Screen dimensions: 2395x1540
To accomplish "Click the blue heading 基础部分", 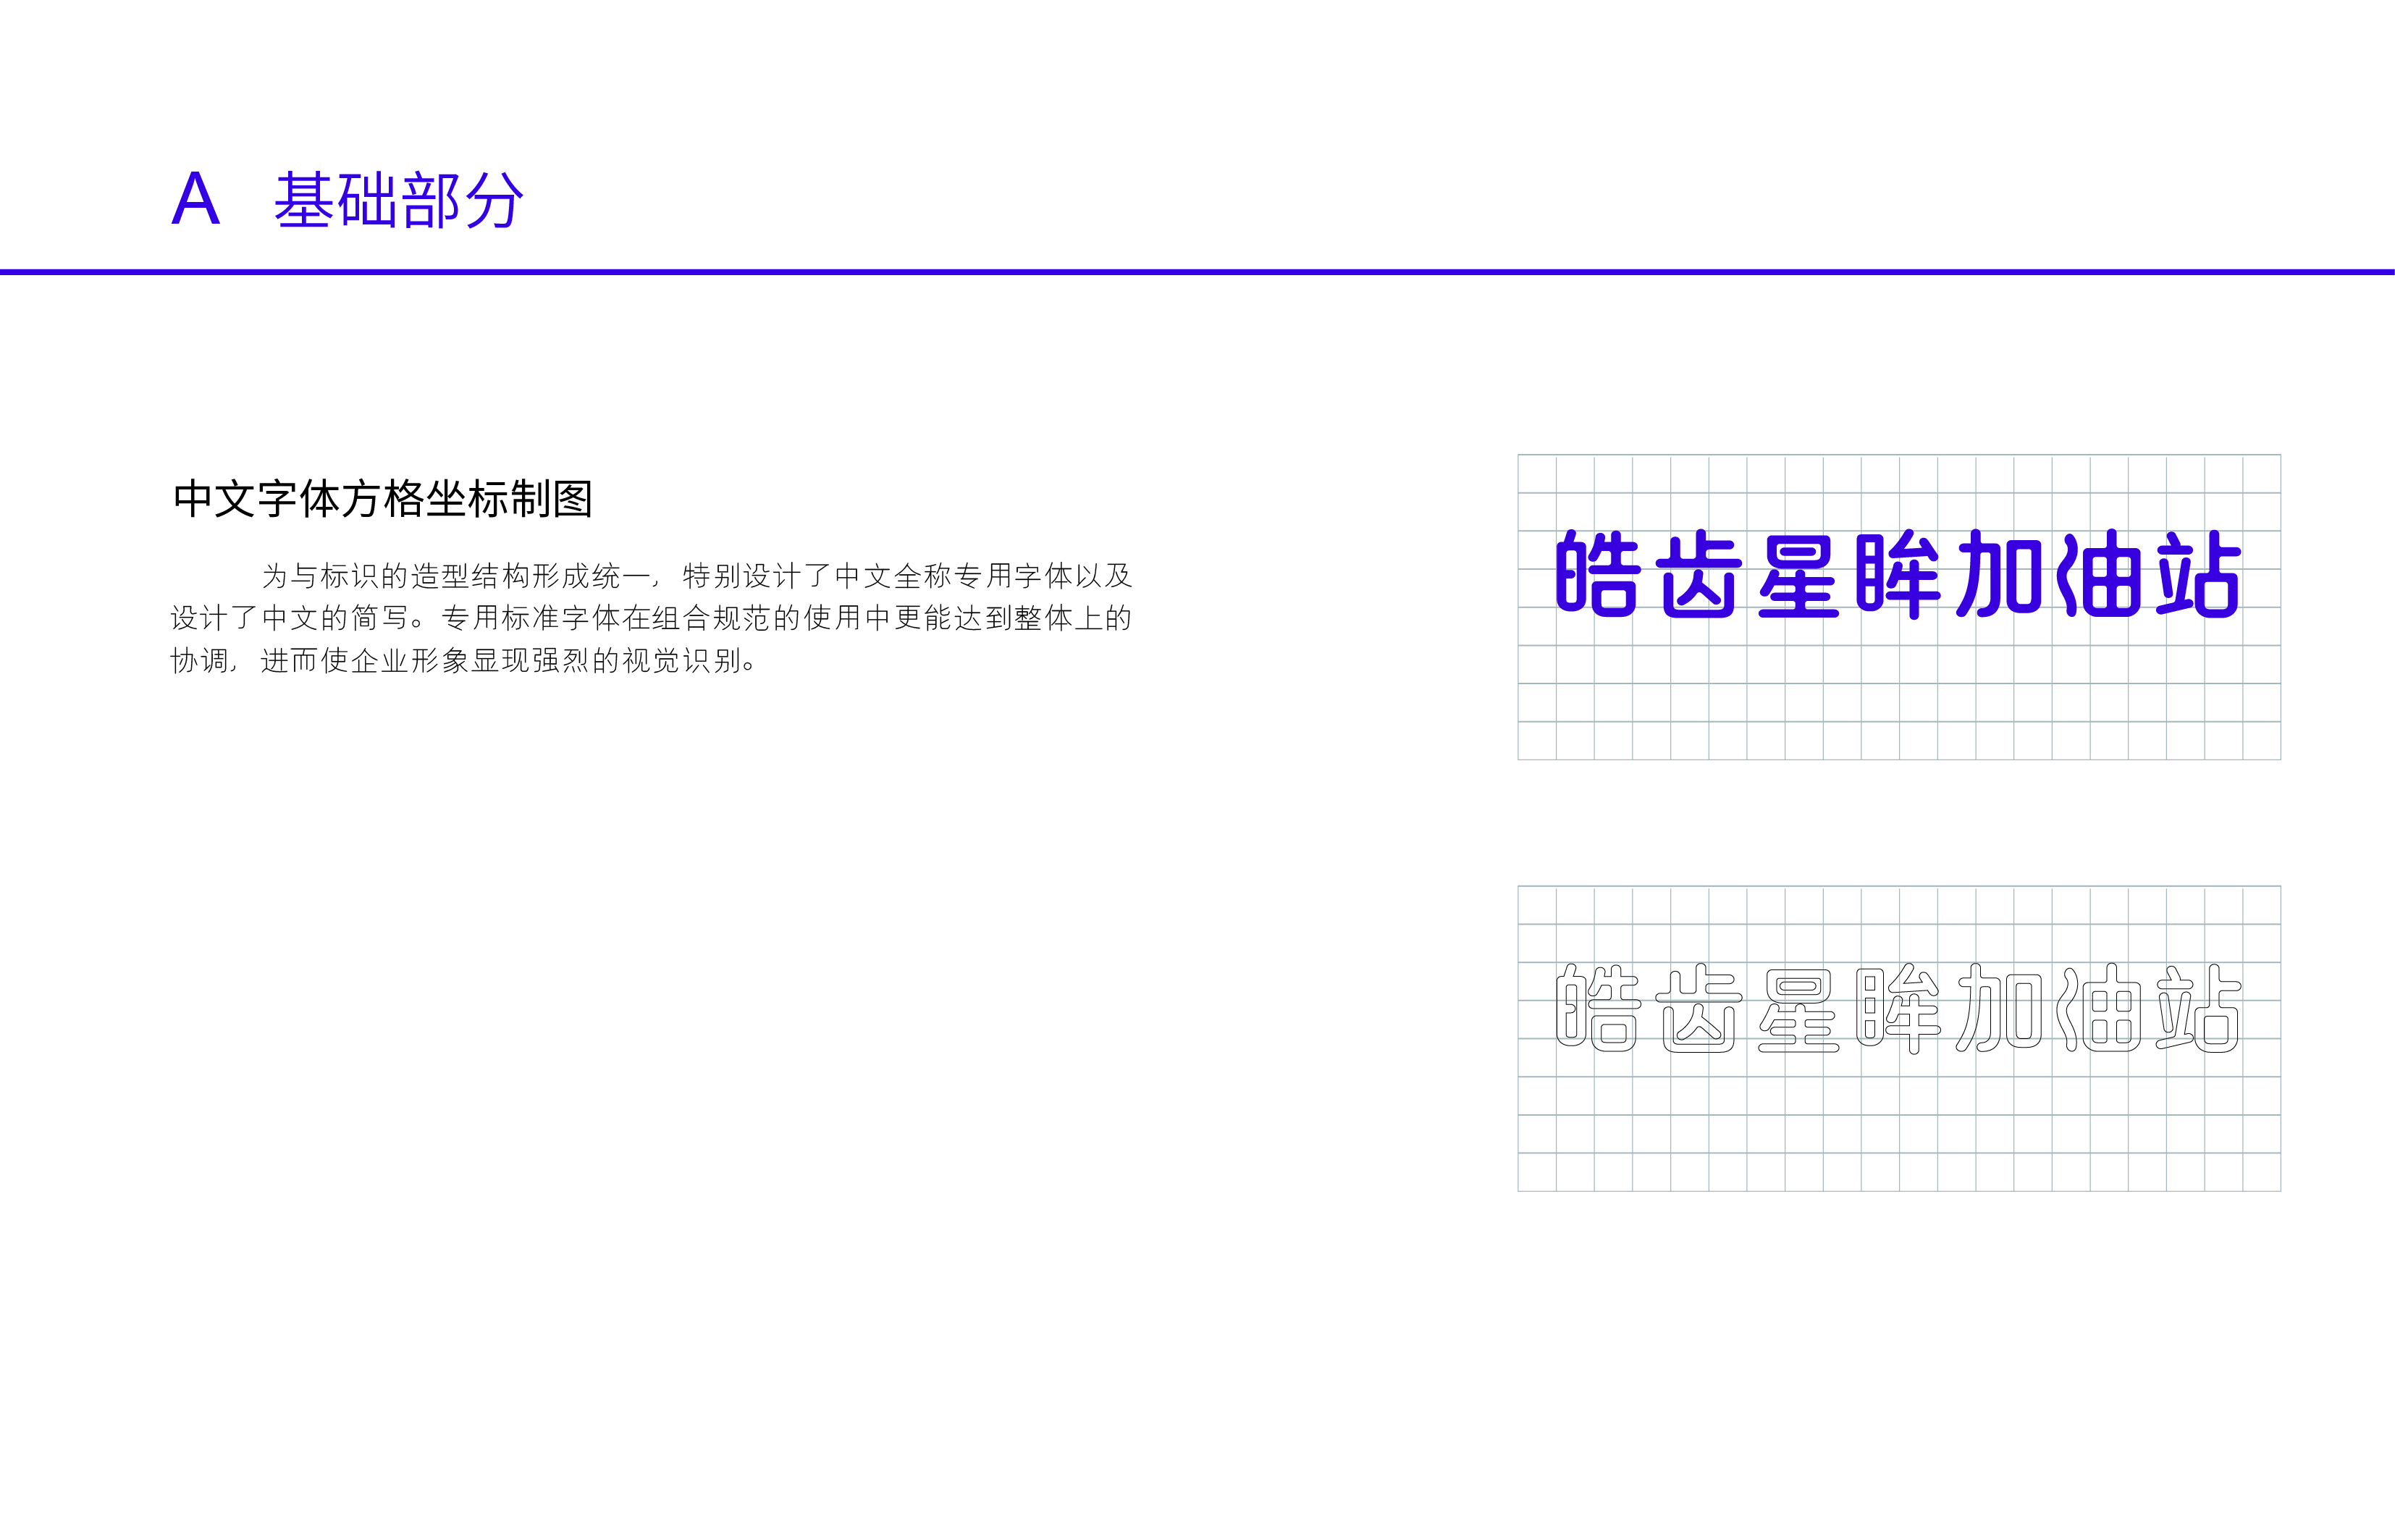I will point(398,201).
